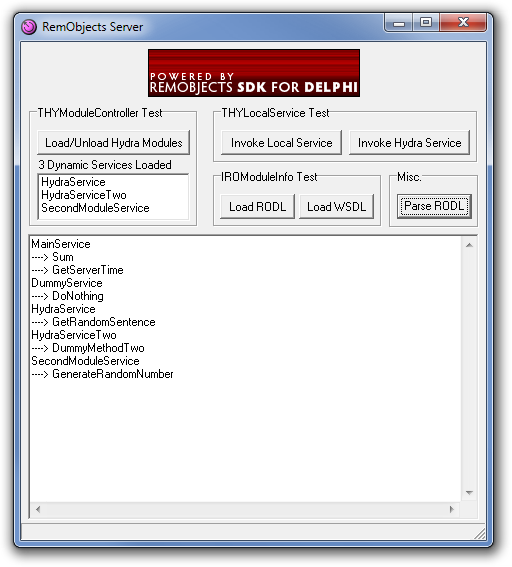Viewport: 512px width, 567px height.
Task: Select HydraService in the dynamic services list
Action: [73, 182]
